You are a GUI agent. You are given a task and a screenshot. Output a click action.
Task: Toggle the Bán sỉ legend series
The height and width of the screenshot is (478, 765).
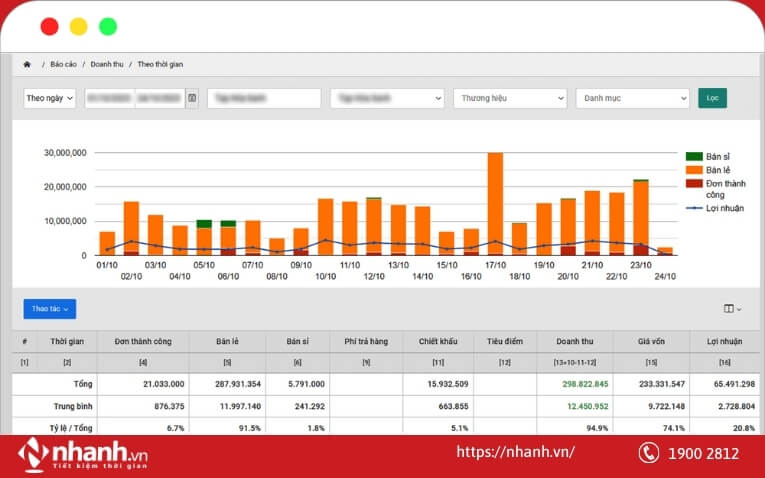(694, 157)
